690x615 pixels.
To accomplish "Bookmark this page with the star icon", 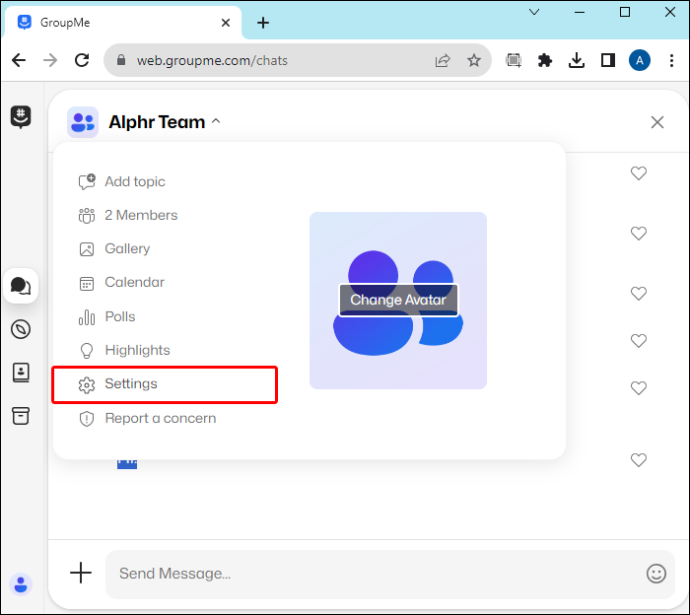I will tap(474, 60).
